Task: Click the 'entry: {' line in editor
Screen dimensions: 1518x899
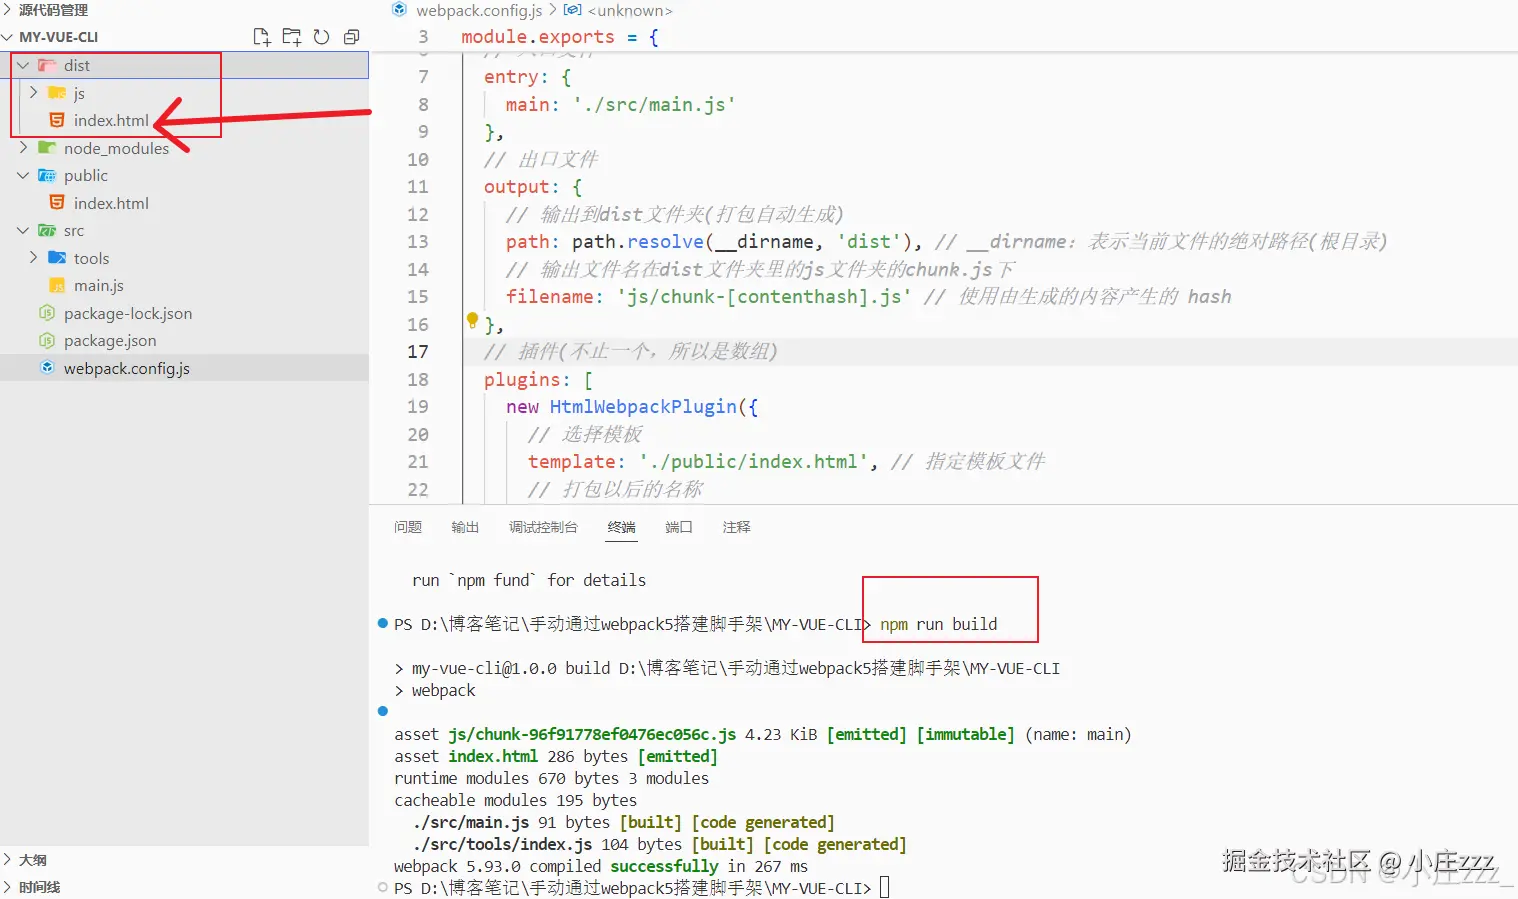Action: point(527,77)
